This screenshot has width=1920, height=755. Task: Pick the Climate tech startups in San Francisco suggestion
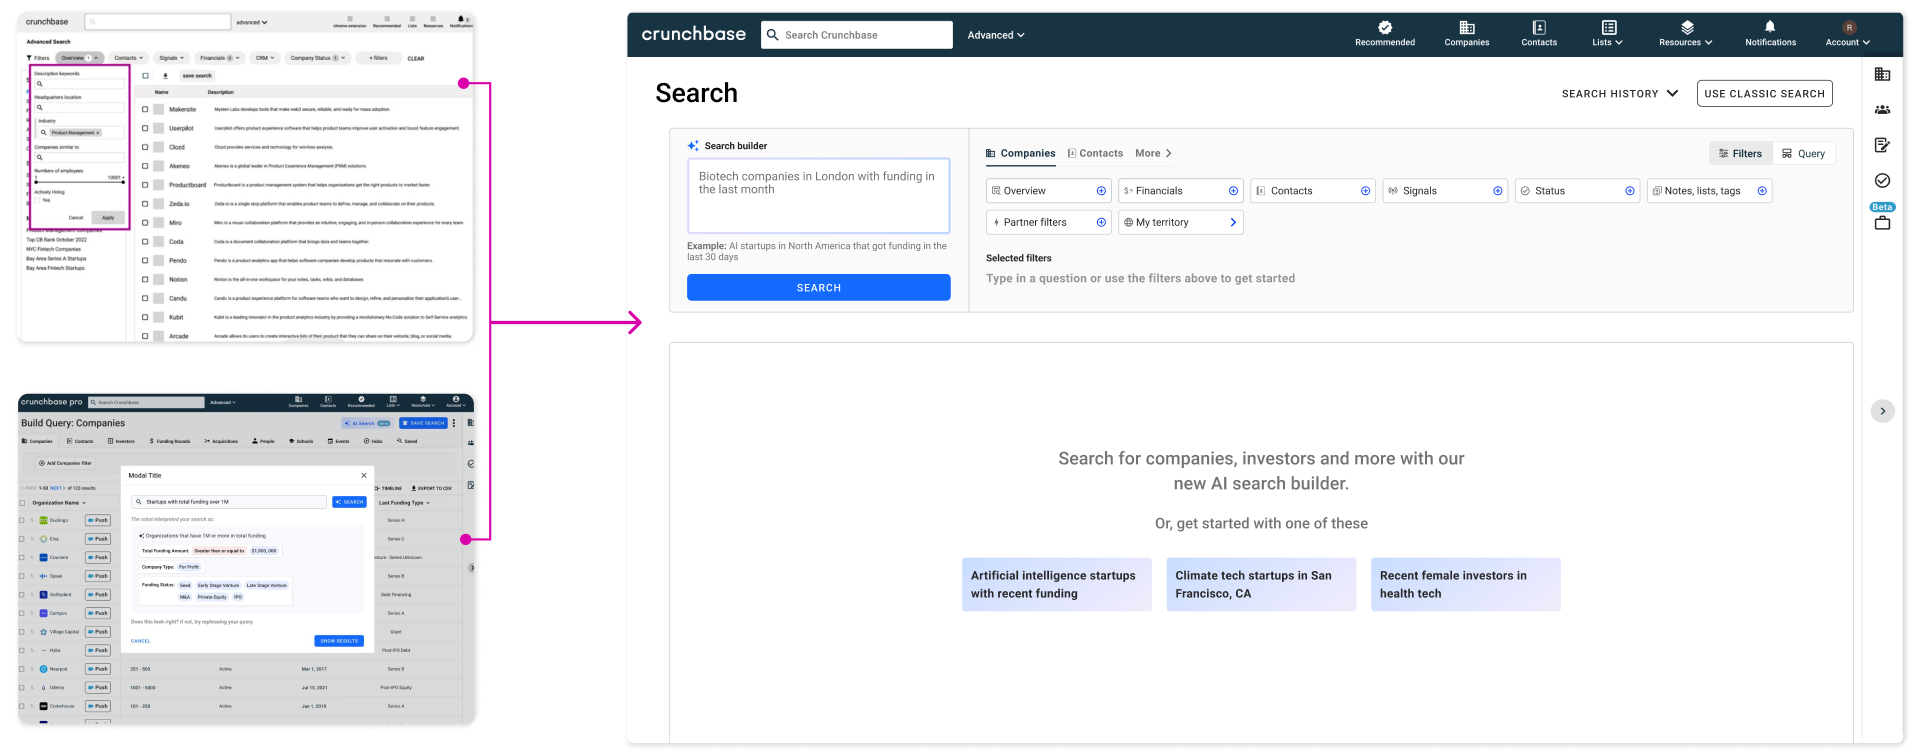(1261, 585)
